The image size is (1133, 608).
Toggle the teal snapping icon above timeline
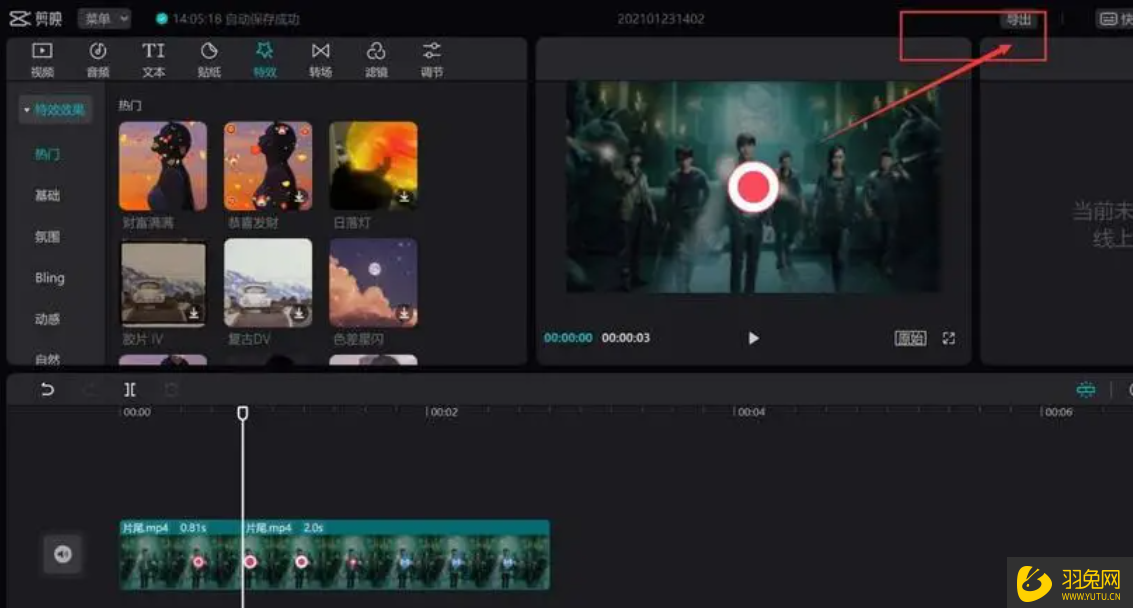1085,390
